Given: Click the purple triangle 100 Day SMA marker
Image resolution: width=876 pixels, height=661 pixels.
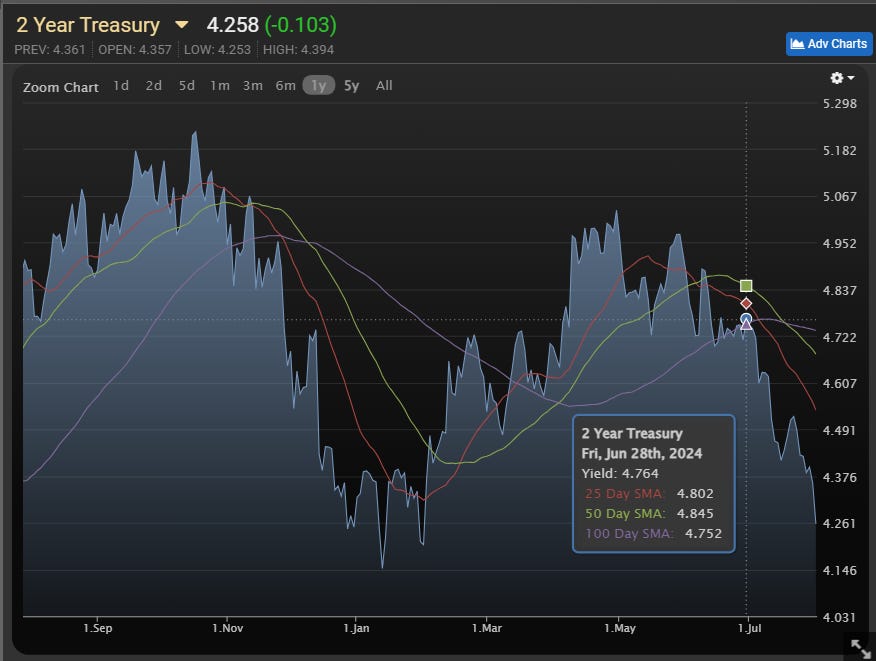Looking at the screenshot, I should (x=746, y=325).
